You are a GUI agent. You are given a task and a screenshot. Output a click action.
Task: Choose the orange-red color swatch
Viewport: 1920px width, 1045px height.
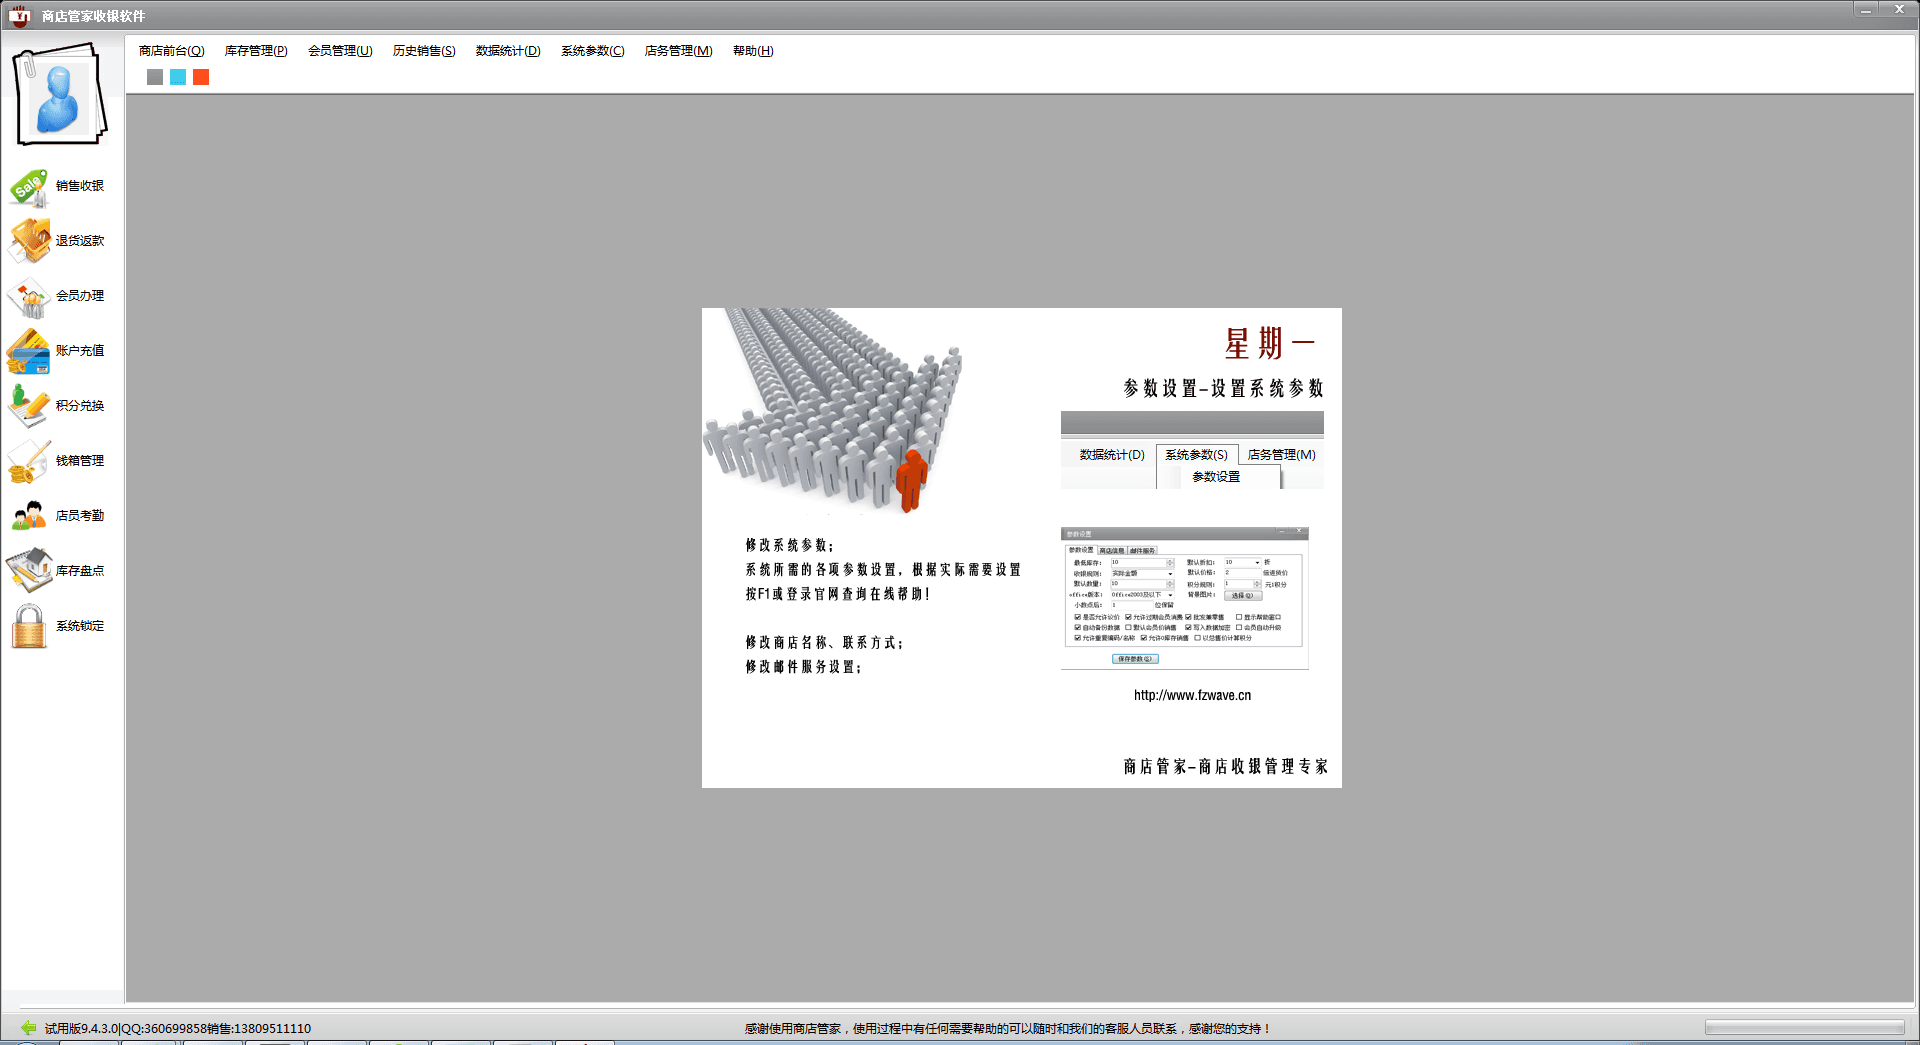pos(201,77)
